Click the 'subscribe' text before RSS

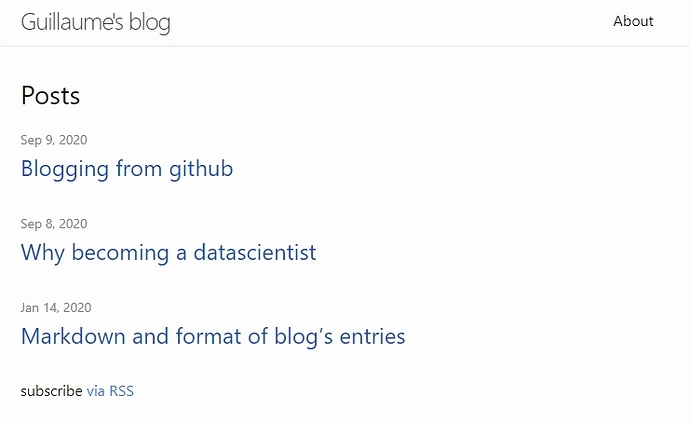pyautogui.click(x=51, y=391)
